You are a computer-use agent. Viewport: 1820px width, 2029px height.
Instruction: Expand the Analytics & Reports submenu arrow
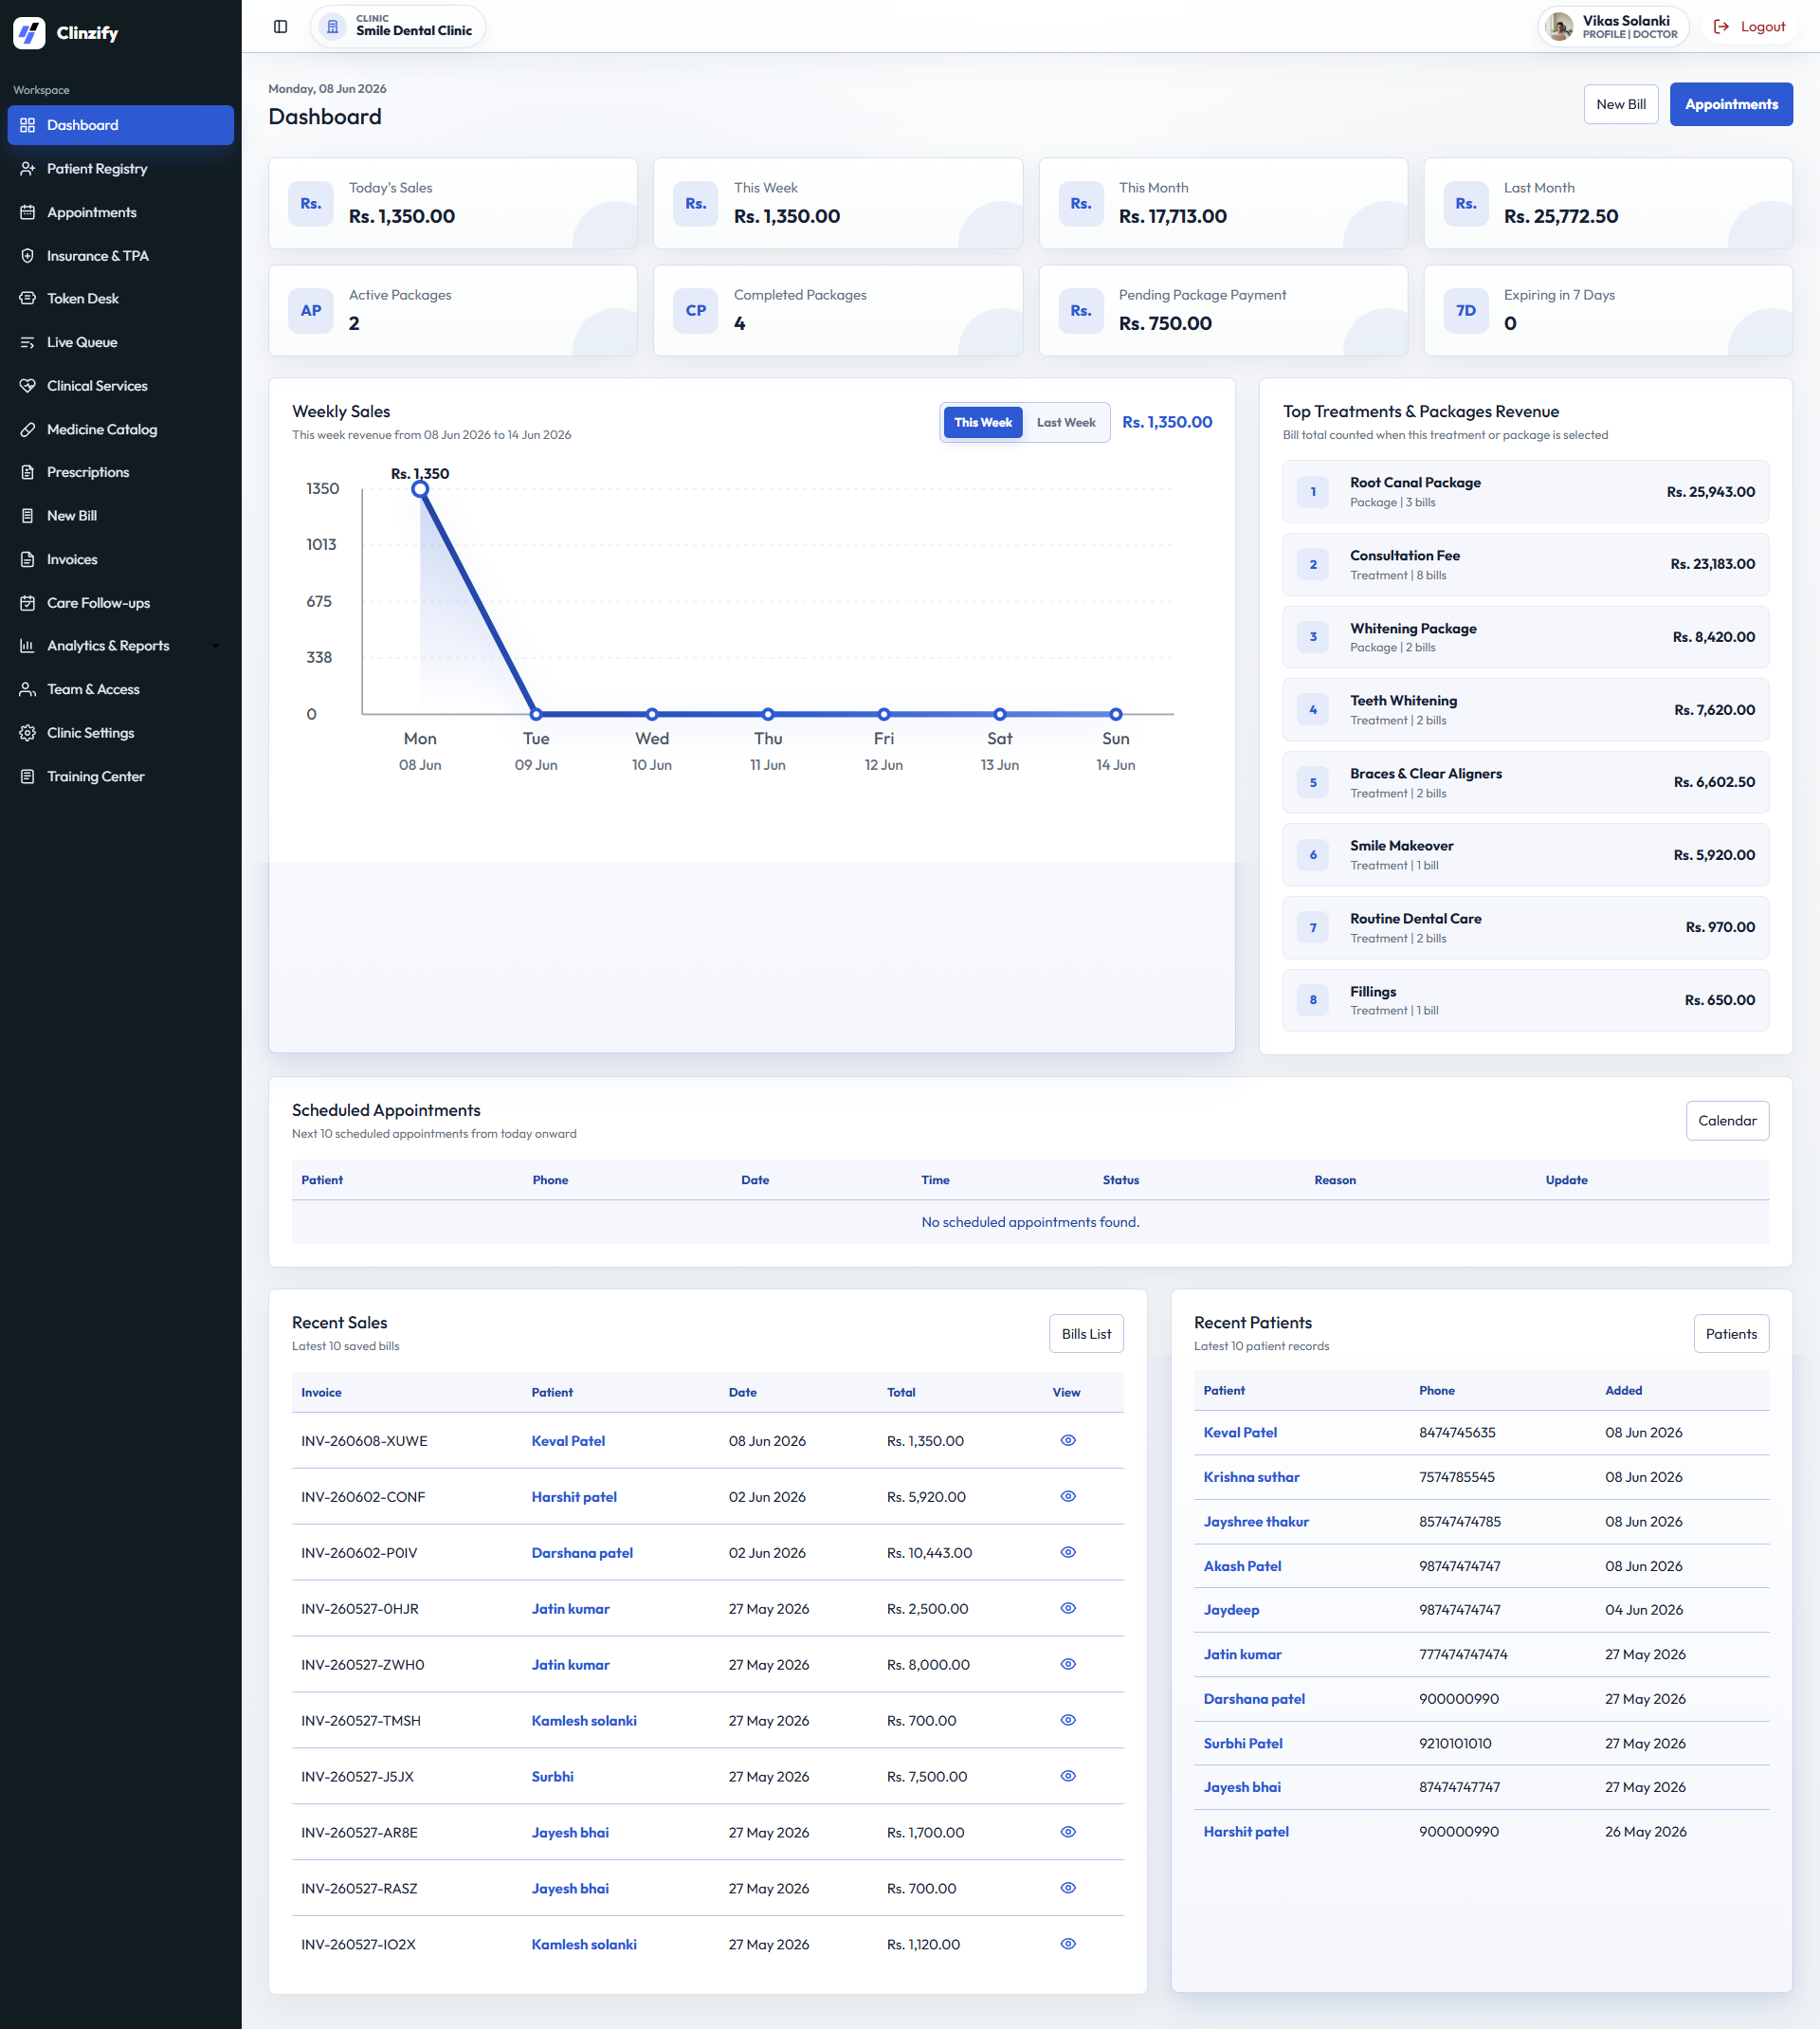click(x=215, y=646)
